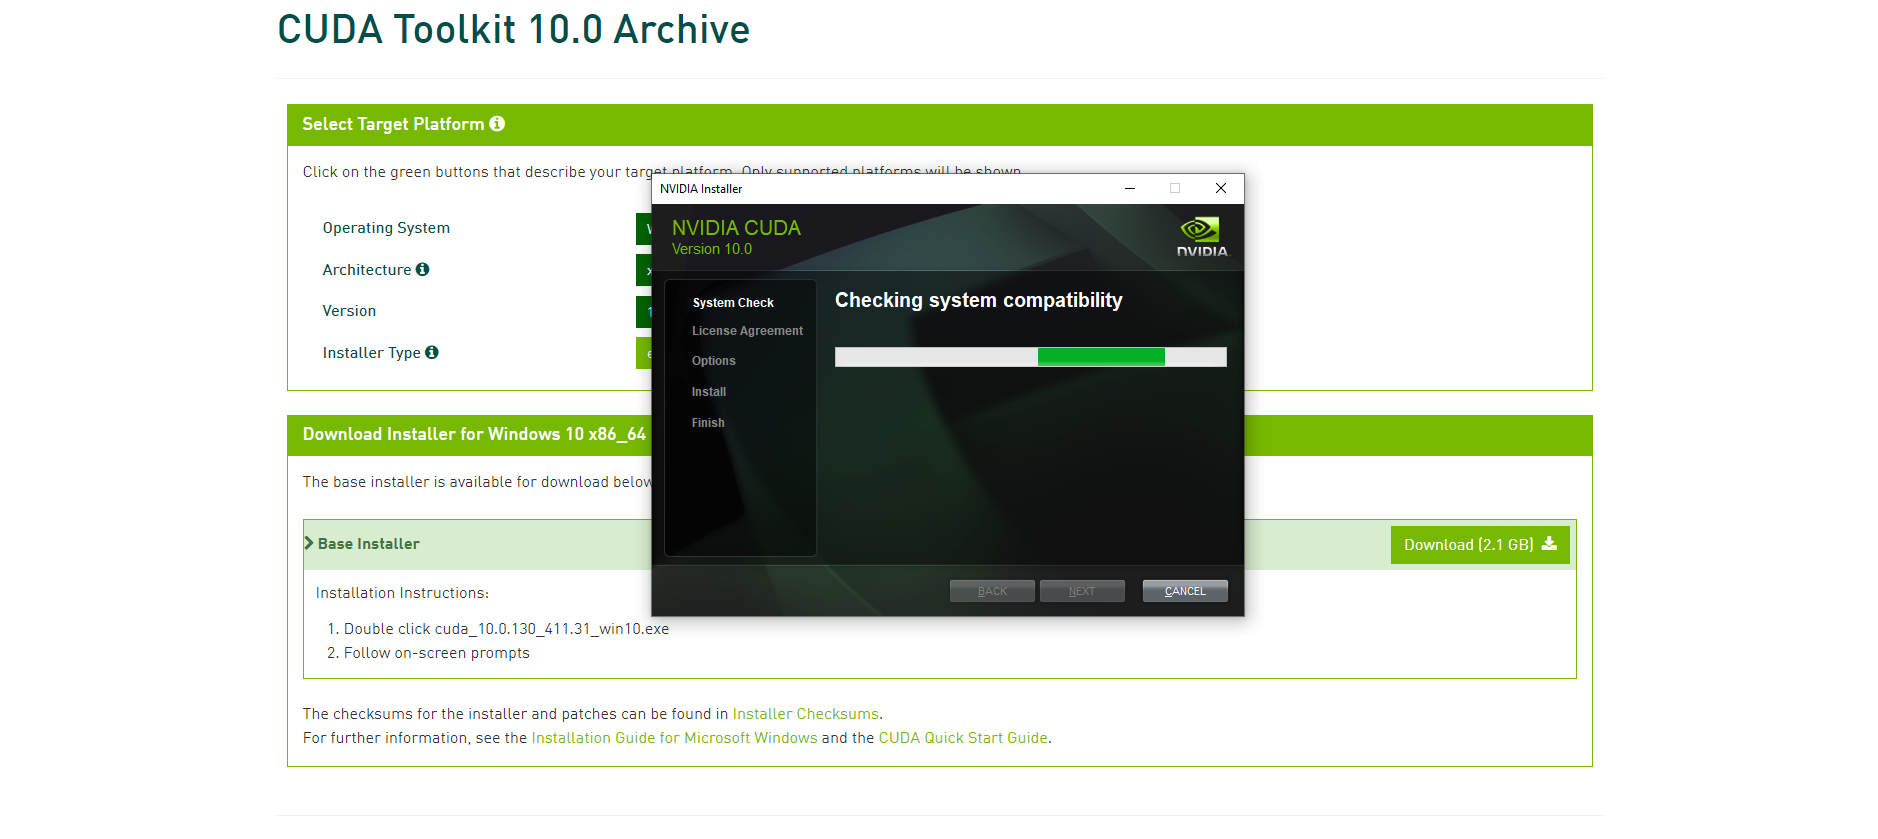
Task: Minimize the NVIDIA Installer window
Action: 1130,188
